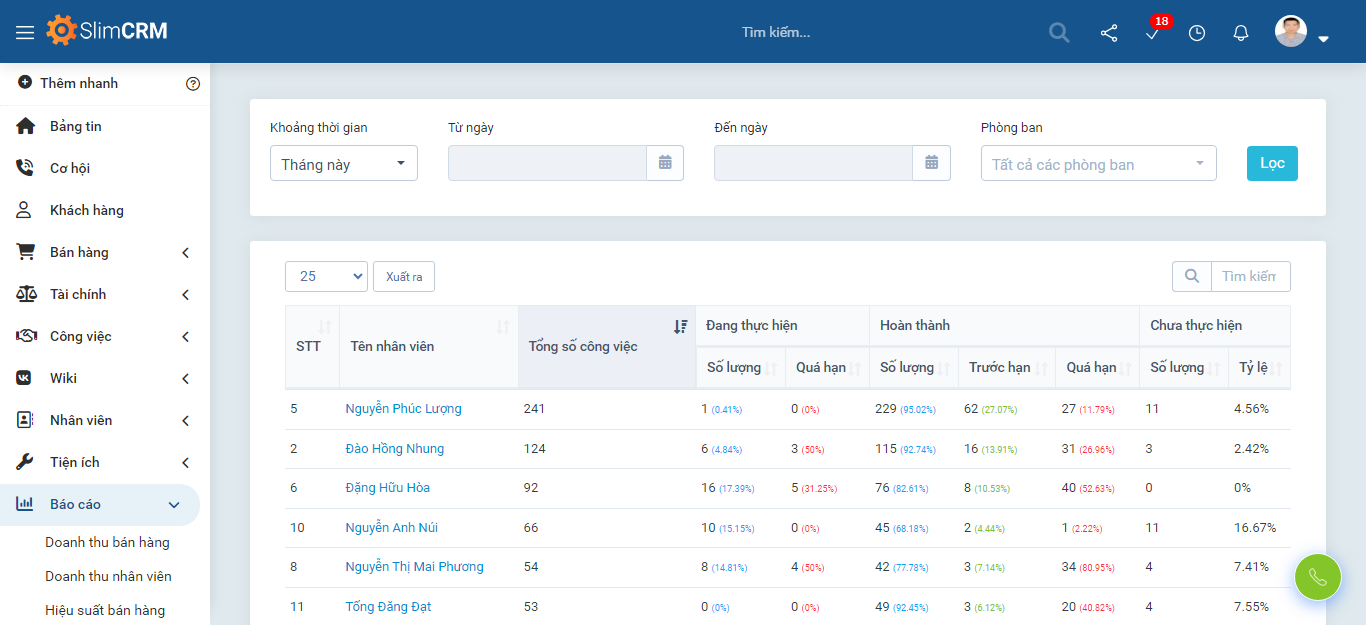Open Bảng tin in the sidebar
1366x625 pixels.
(x=76, y=126)
